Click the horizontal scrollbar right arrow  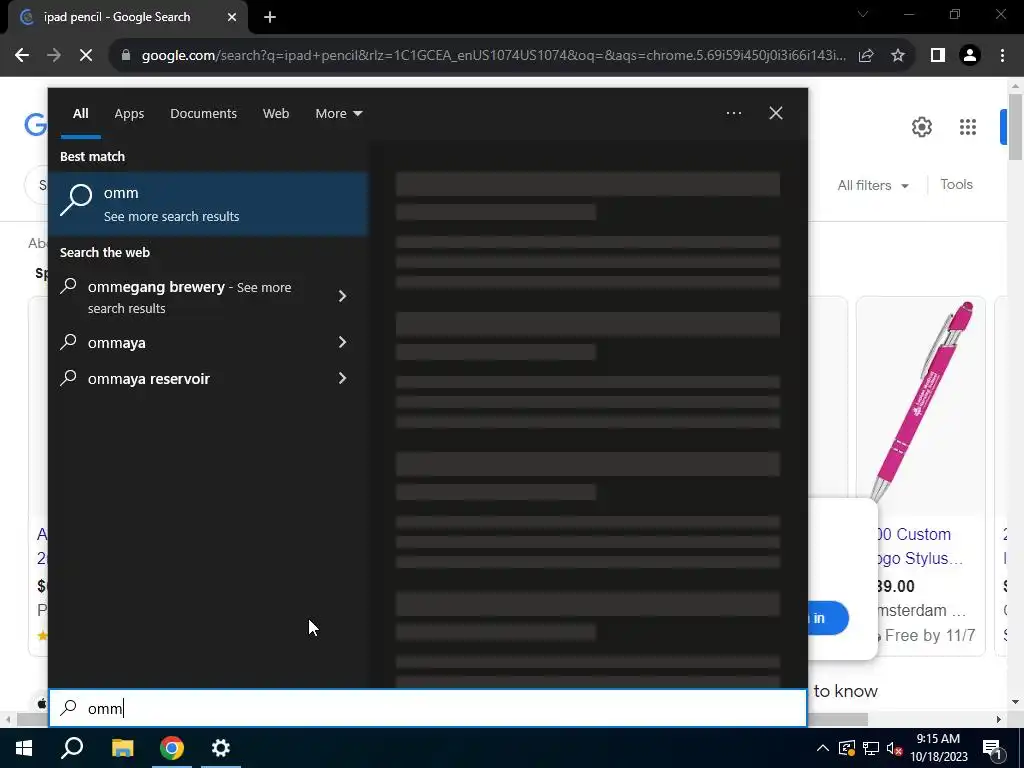coord(999,720)
